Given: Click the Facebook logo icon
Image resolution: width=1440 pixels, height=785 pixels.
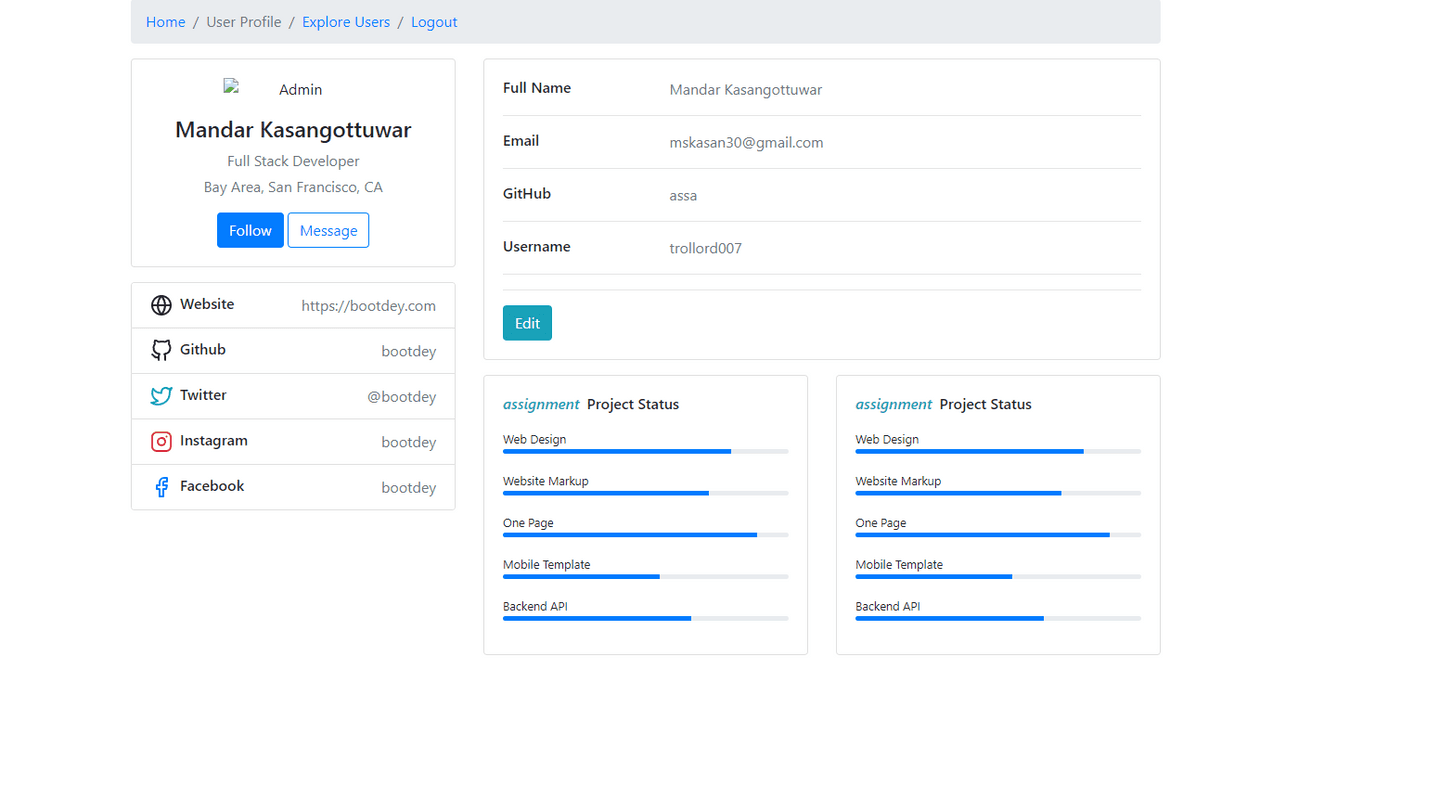Looking at the screenshot, I should [161, 487].
